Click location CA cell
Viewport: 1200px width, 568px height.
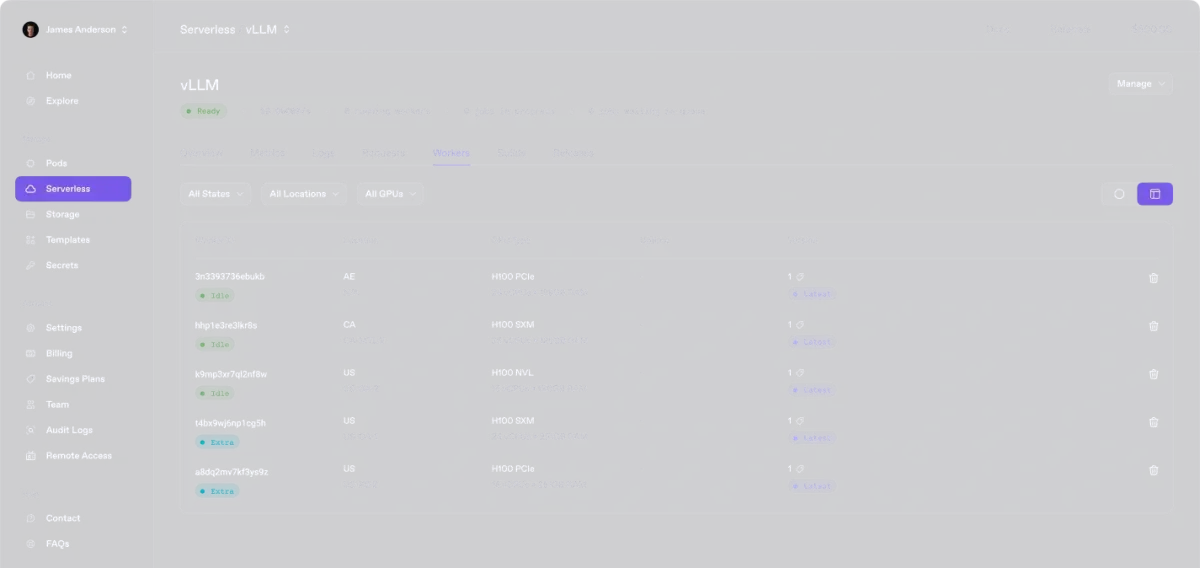[x=349, y=324]
